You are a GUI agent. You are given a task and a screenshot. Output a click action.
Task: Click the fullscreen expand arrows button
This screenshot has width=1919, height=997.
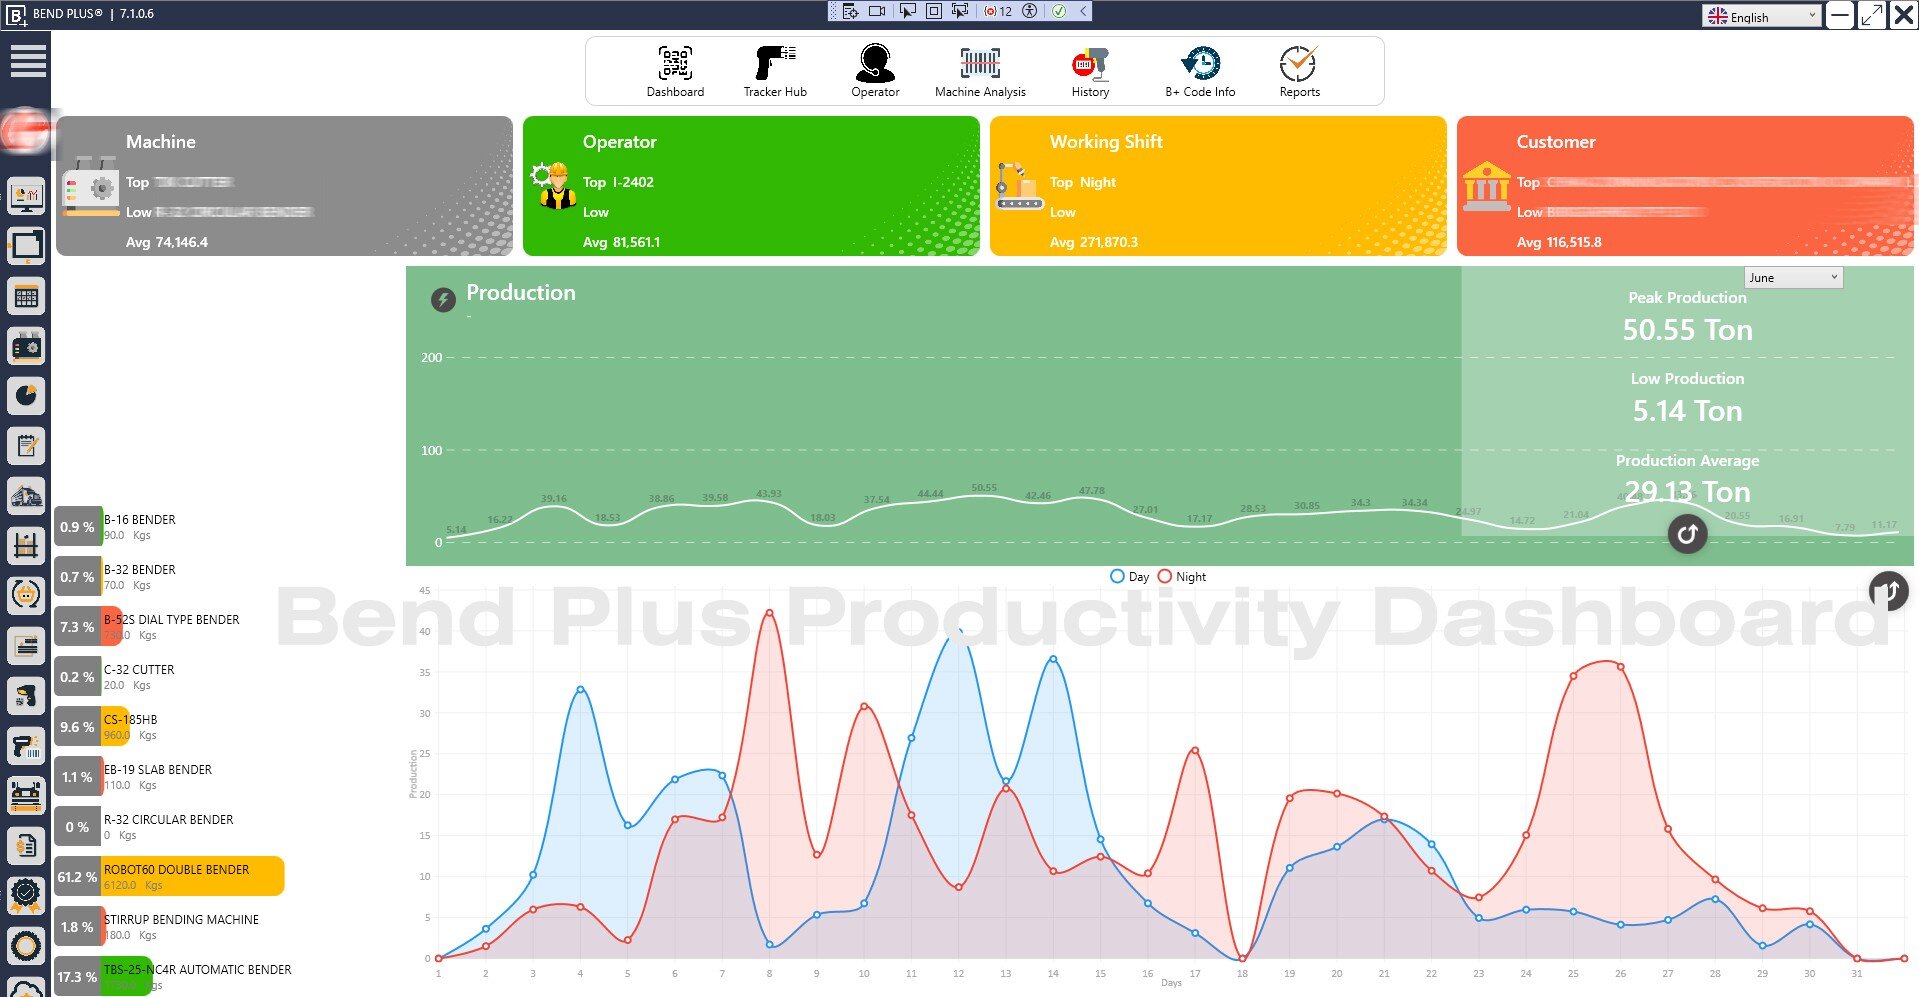(1871, 16)
